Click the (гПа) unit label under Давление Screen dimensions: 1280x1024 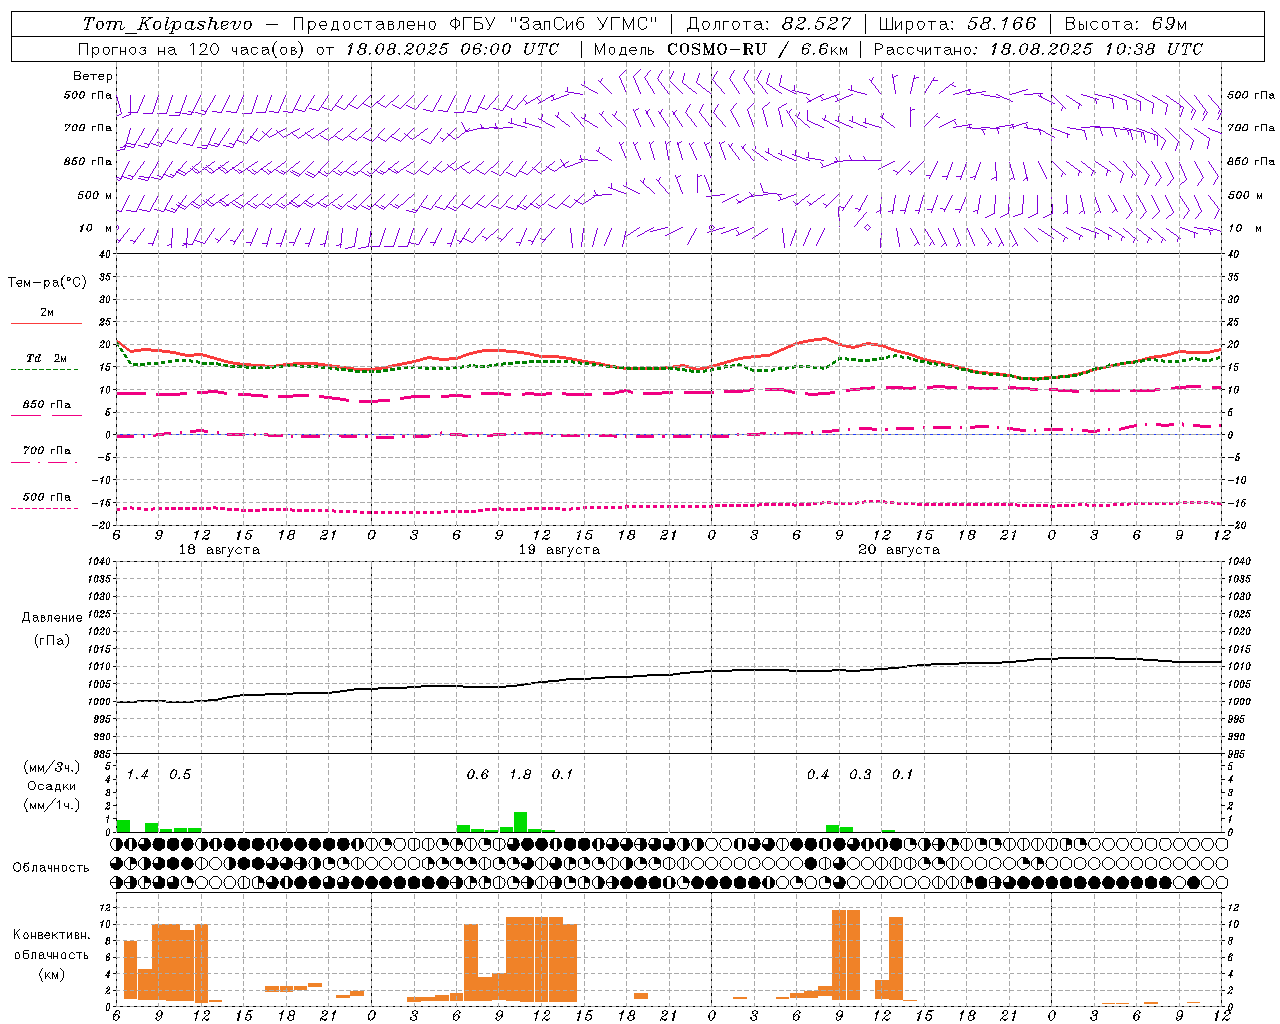pos(52,641)
